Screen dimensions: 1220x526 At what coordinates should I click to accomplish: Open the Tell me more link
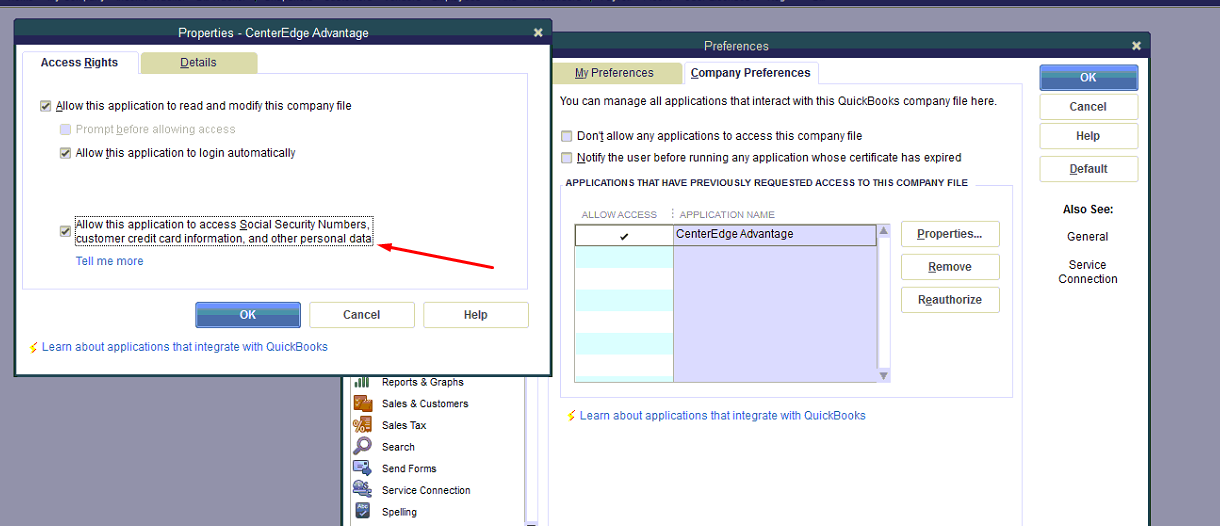click(110, 261)
